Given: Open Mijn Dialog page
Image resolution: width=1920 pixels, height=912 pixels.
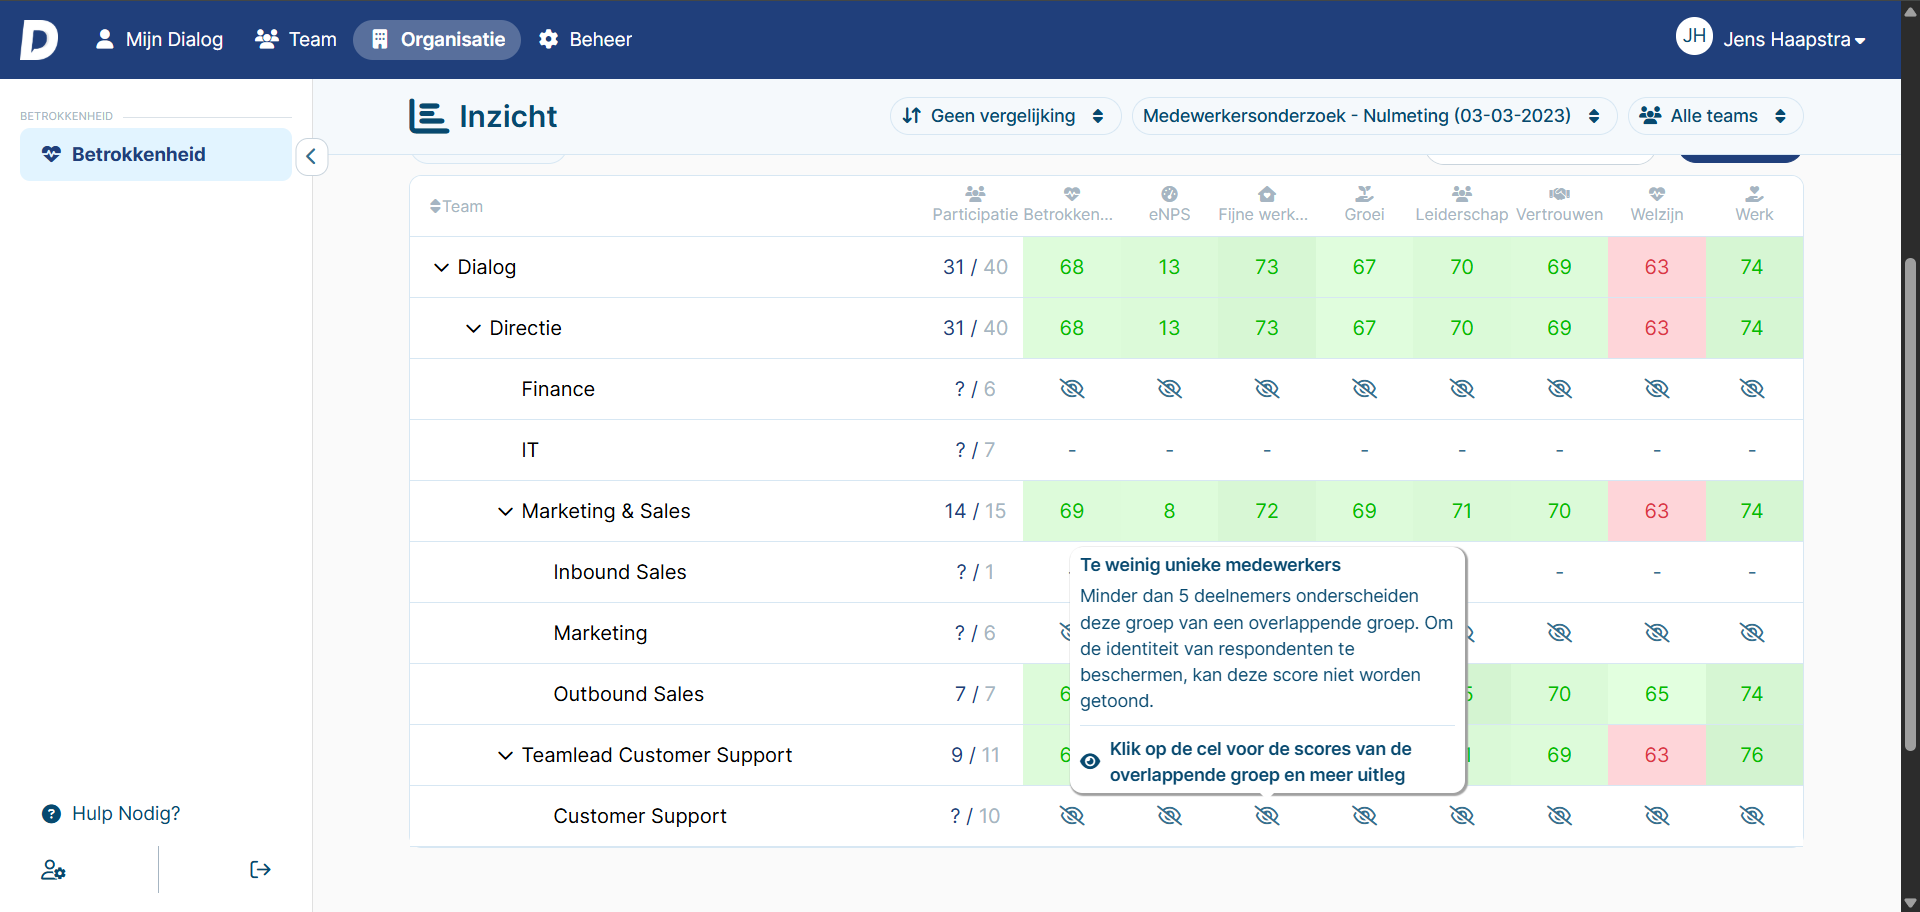Looking at the screenshot, I should pyautogui.click(x=159, y=40).
